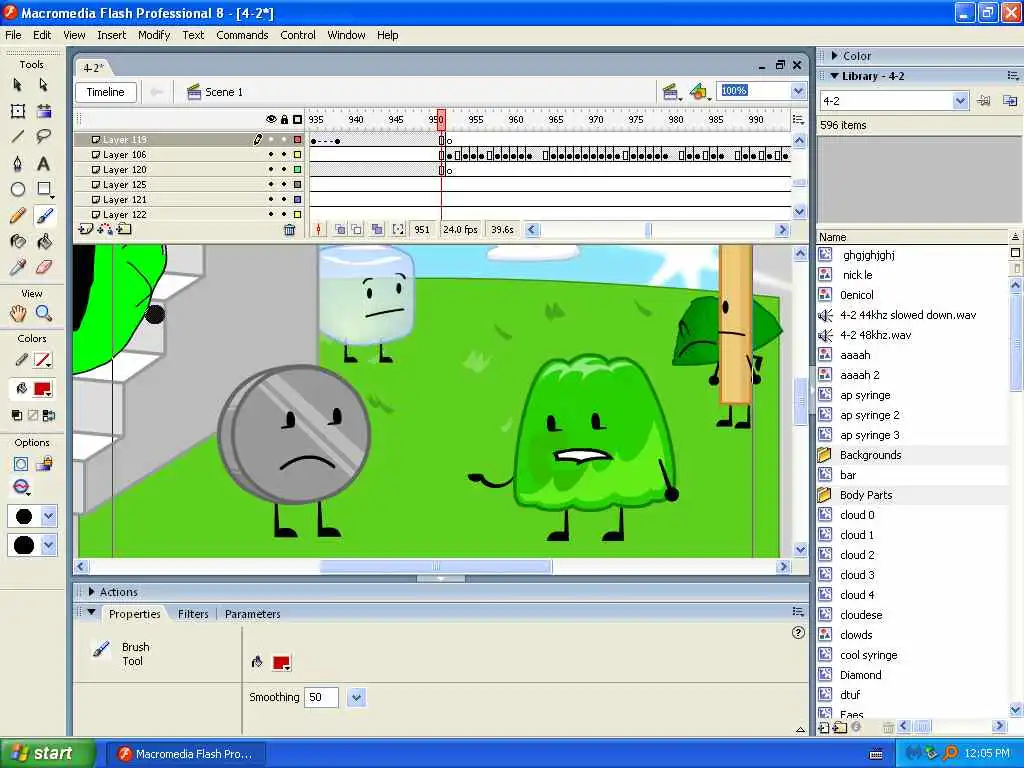The height and width of the screenshot is (768, 1024).
Task: Click the Windows start button
Action: [47, 754]
